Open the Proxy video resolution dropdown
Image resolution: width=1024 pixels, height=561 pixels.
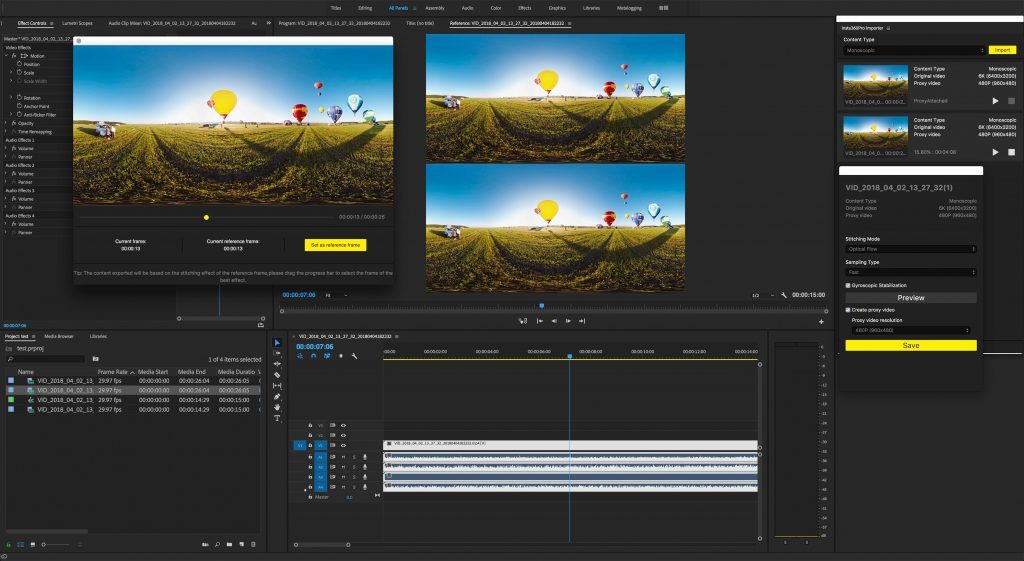click(910, 330)
